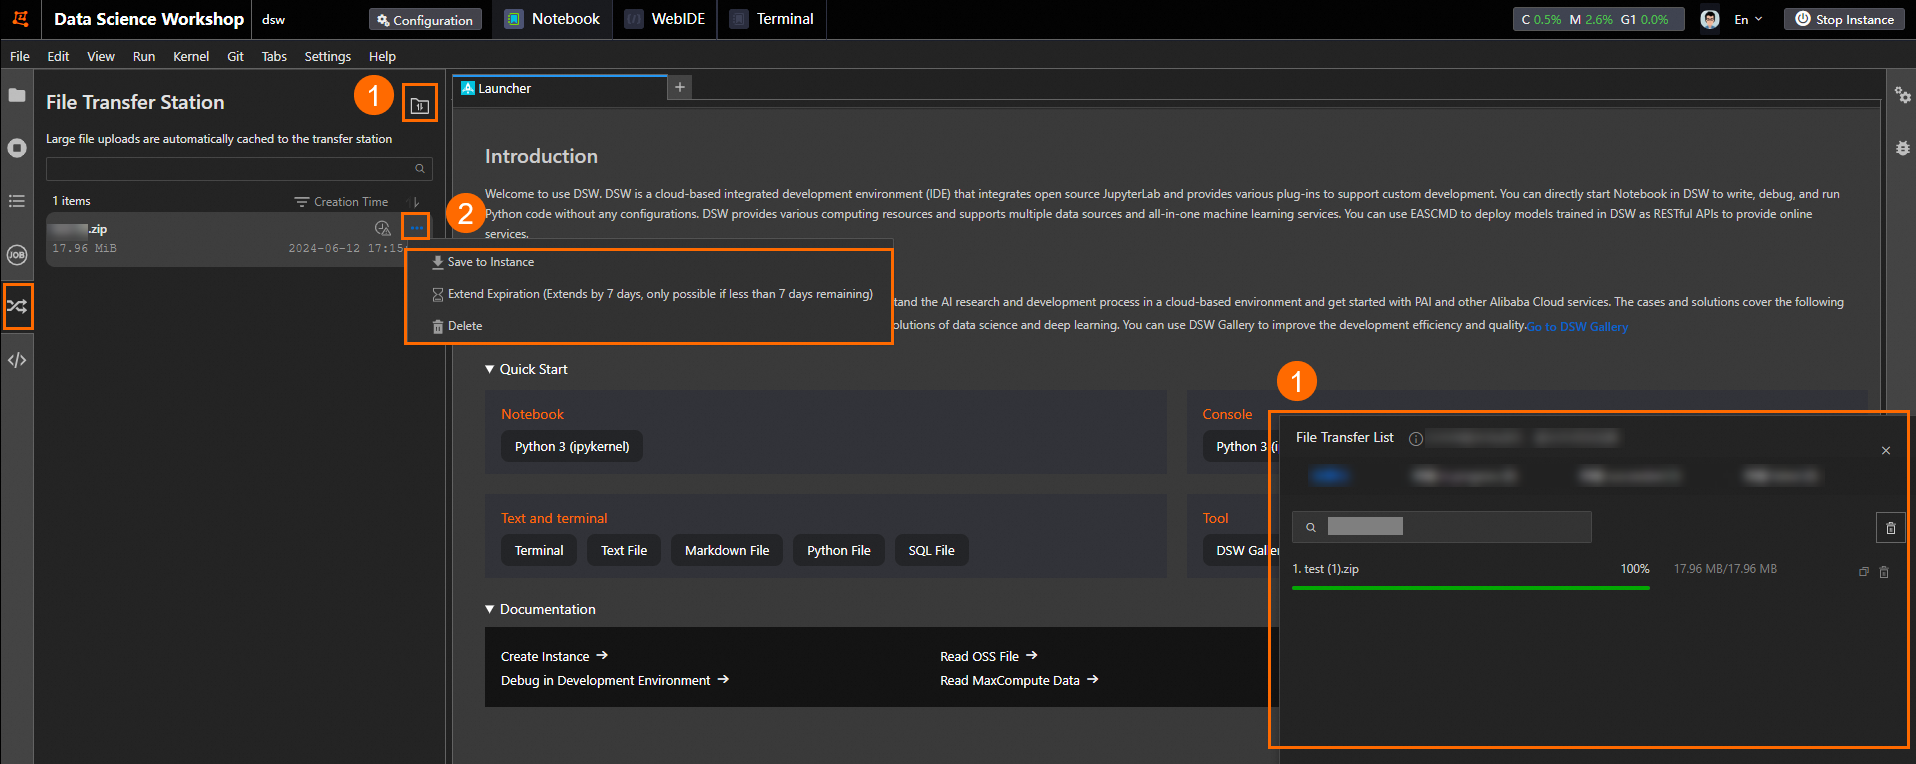
Task: Click the info icon next to File Transfer List
Action: [x=1416, y=439]
